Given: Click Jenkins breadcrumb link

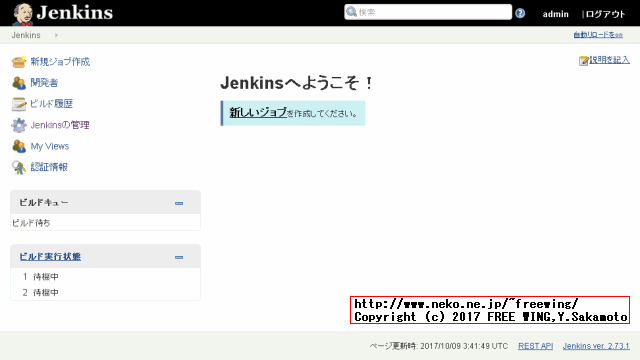Looking at the screenshot, I should click(26, 35).
